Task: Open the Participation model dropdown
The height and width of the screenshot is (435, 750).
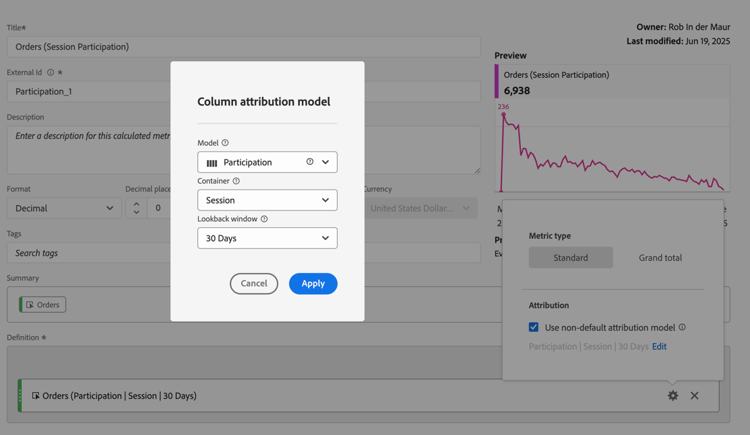Action: 325,162
